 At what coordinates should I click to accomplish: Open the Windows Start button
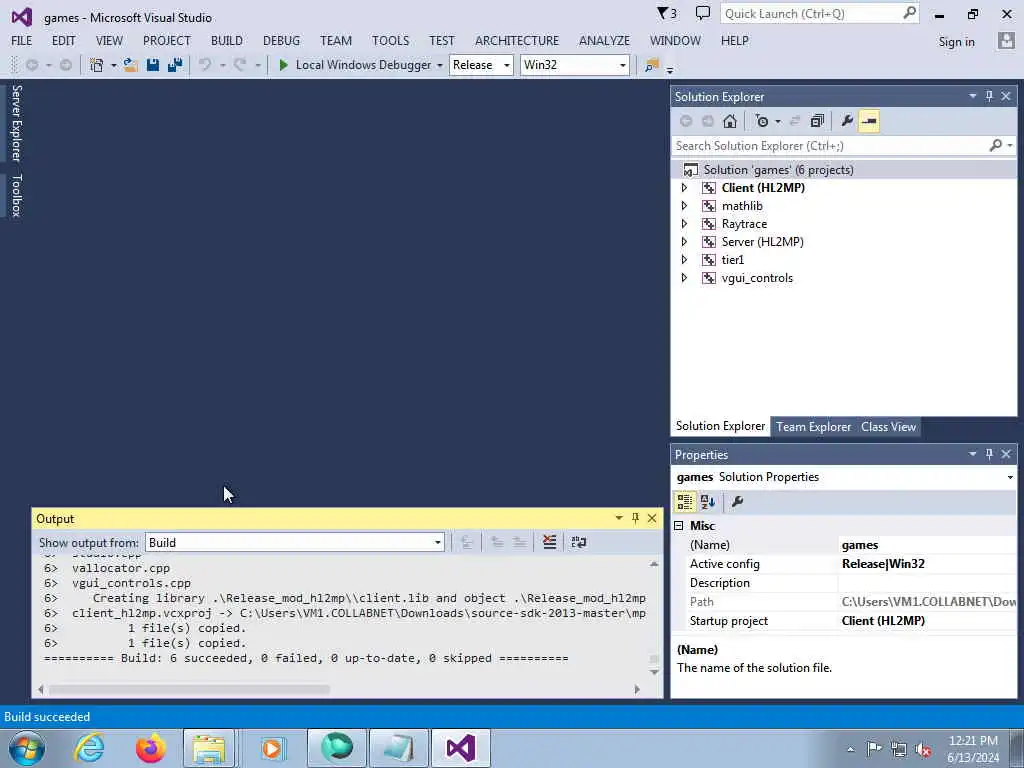27,748
